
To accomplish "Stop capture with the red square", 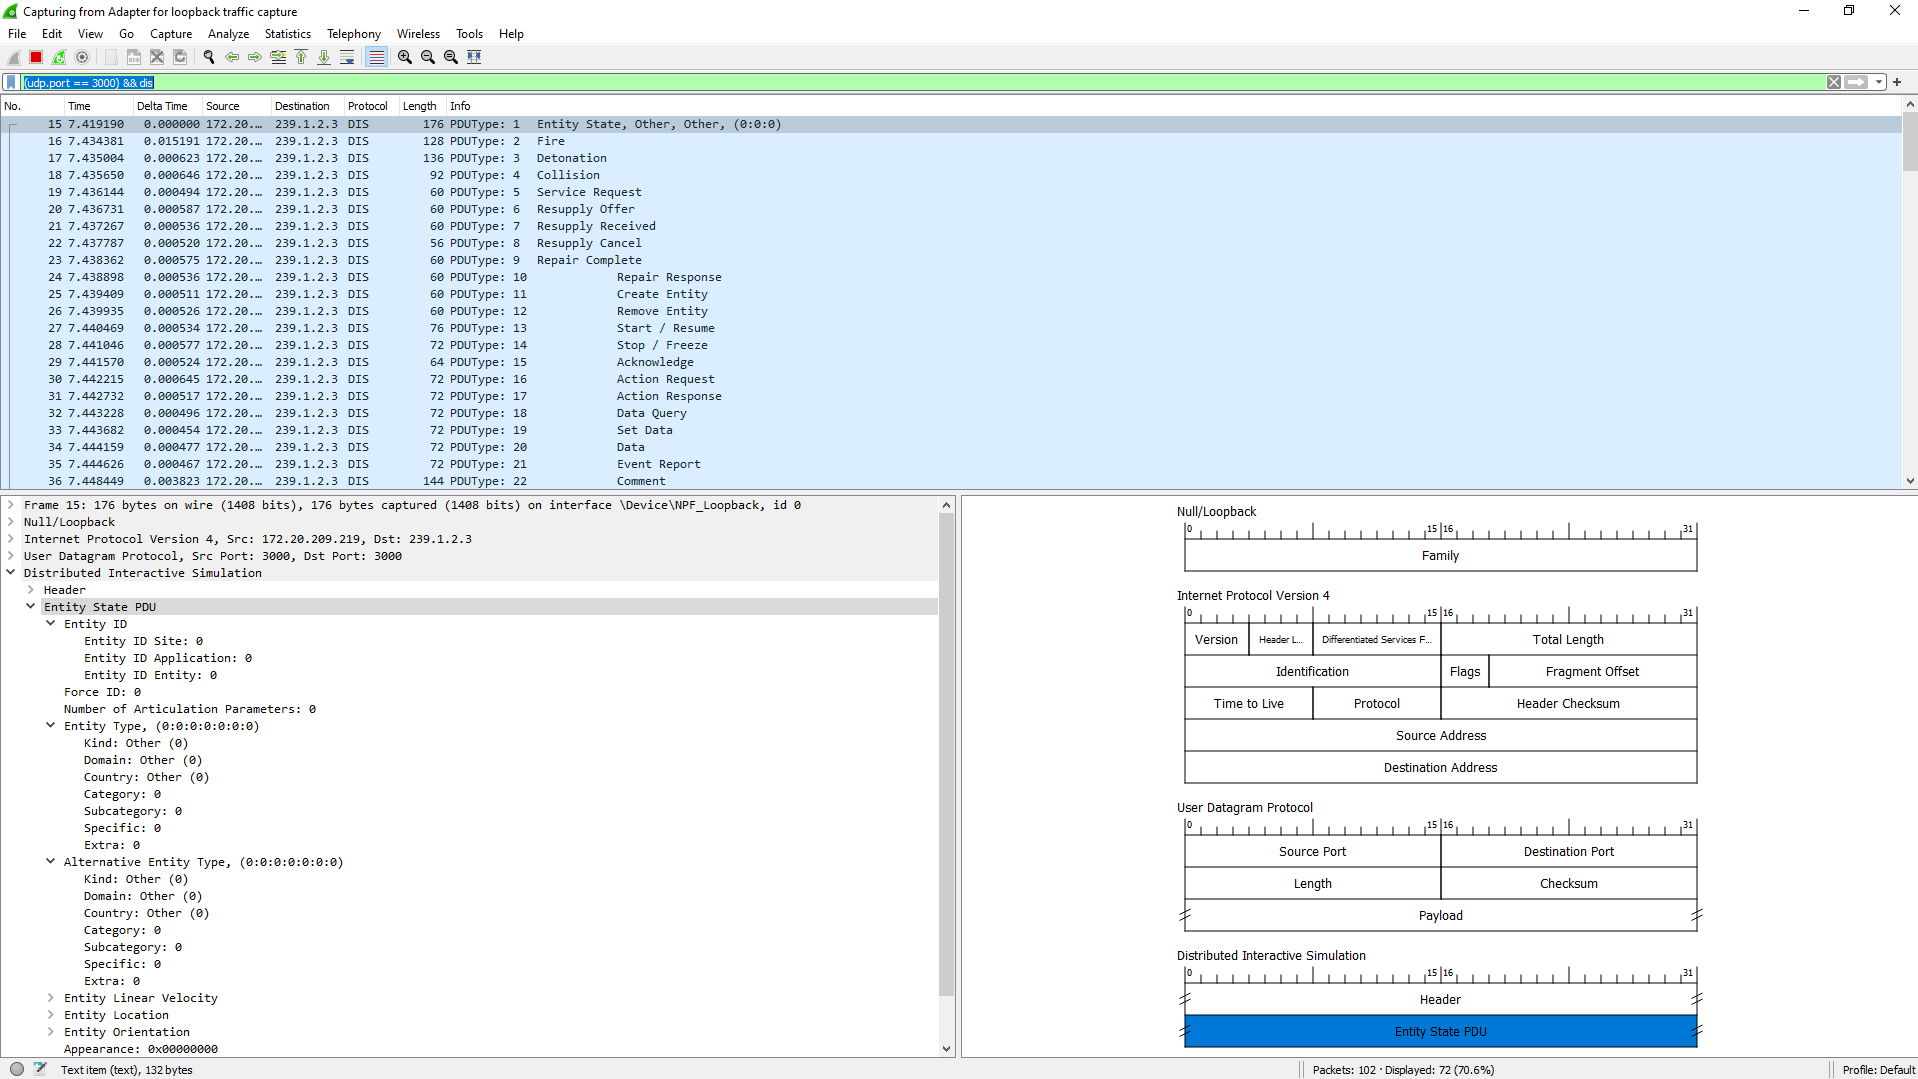I will [36, 57].
